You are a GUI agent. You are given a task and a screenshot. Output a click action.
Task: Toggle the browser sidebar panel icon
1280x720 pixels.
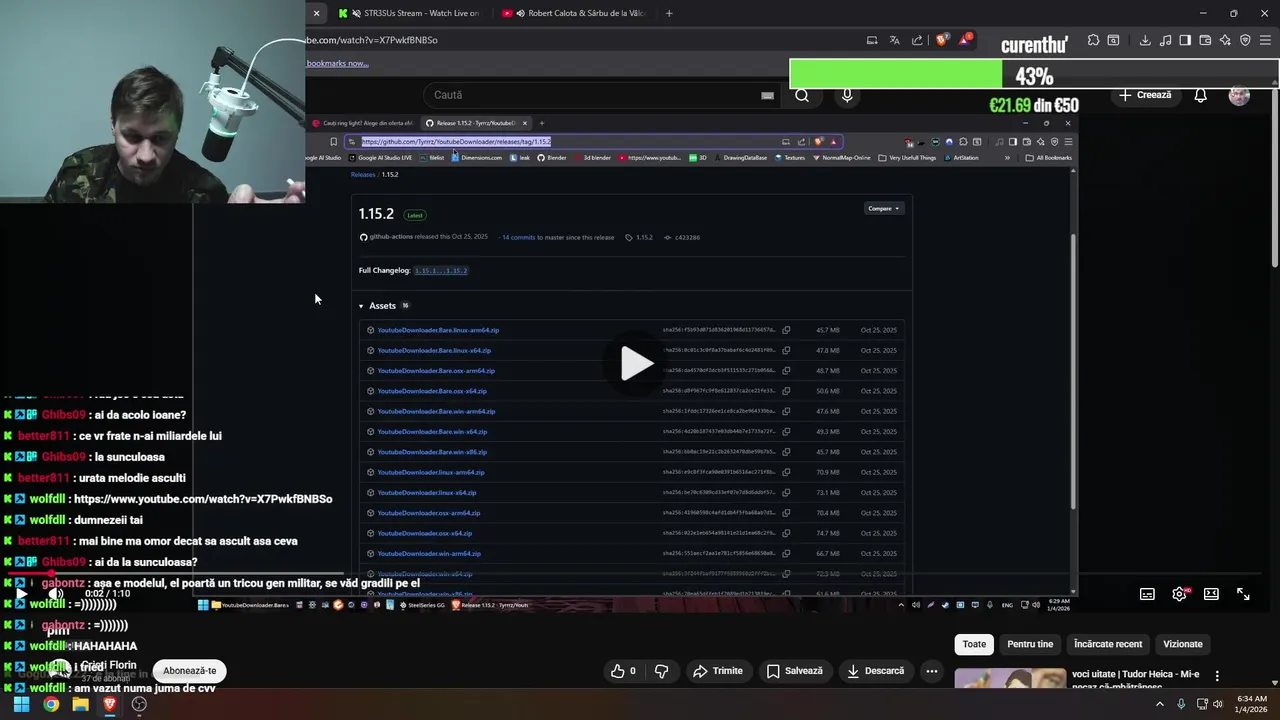[1185, 40]
